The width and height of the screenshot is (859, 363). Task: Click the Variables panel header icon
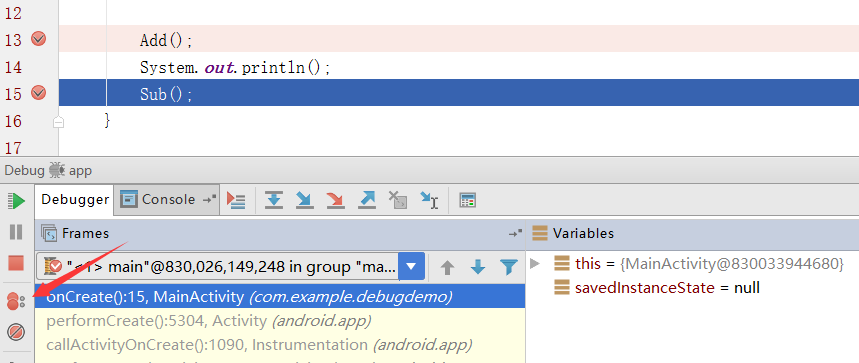[x=540, y=233]
